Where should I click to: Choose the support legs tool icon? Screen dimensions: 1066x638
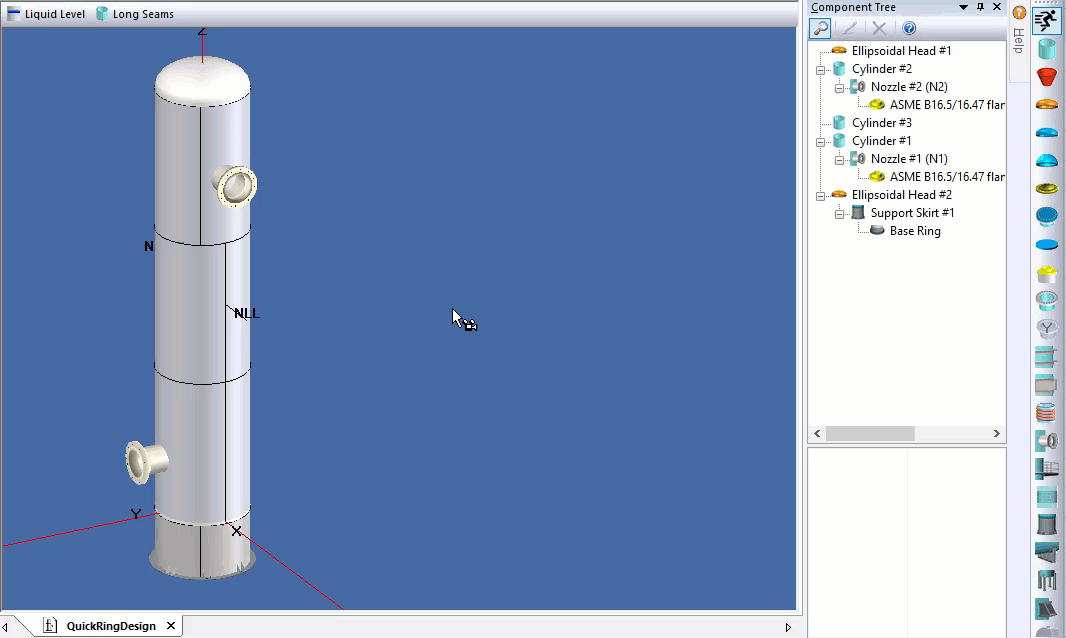click(1047, 580)
